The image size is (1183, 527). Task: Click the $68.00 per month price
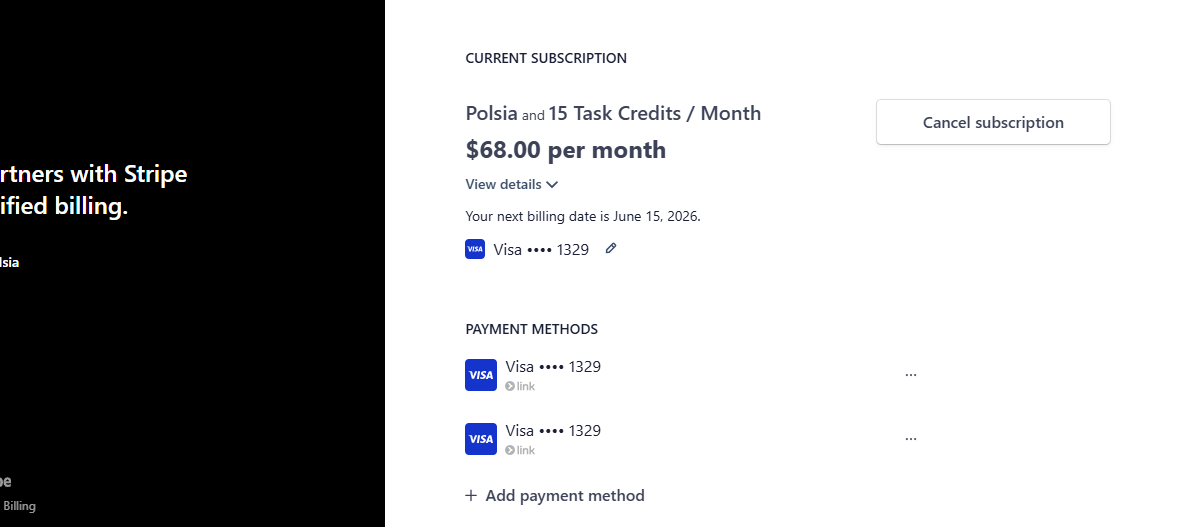click(x=566, y=149)
